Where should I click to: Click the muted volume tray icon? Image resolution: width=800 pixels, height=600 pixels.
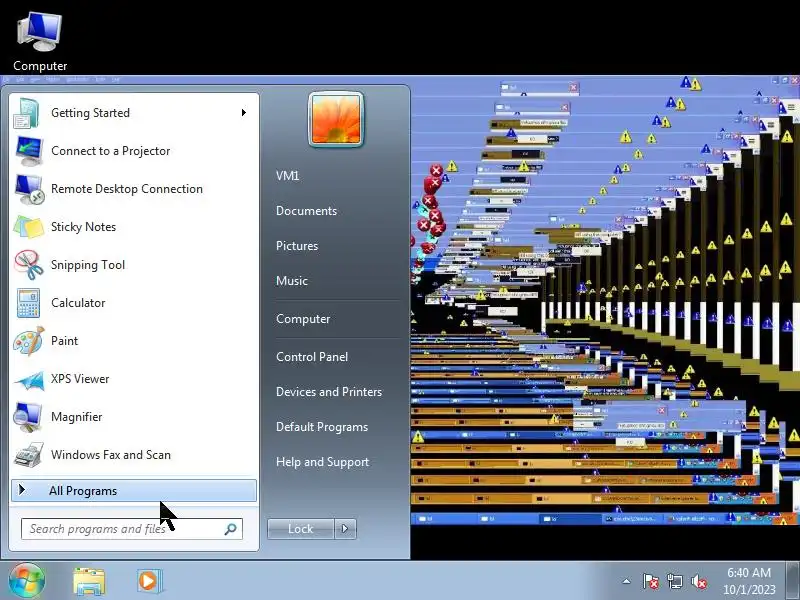click(x=698, y=581)
